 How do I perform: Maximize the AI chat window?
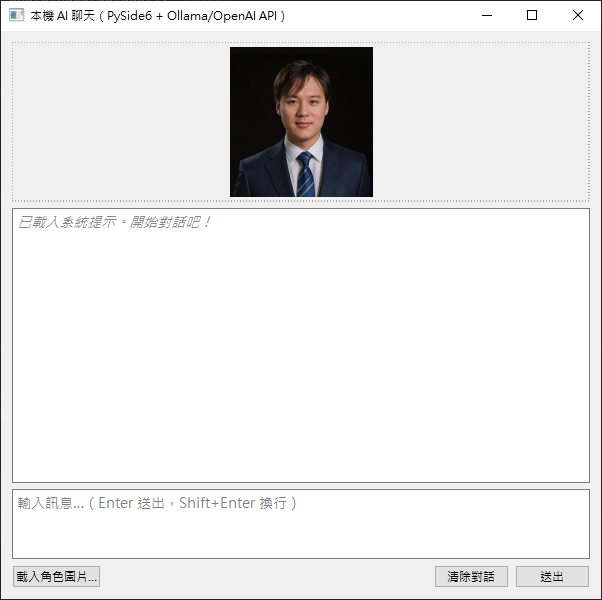pyautogui.click(x=532, y=15)
